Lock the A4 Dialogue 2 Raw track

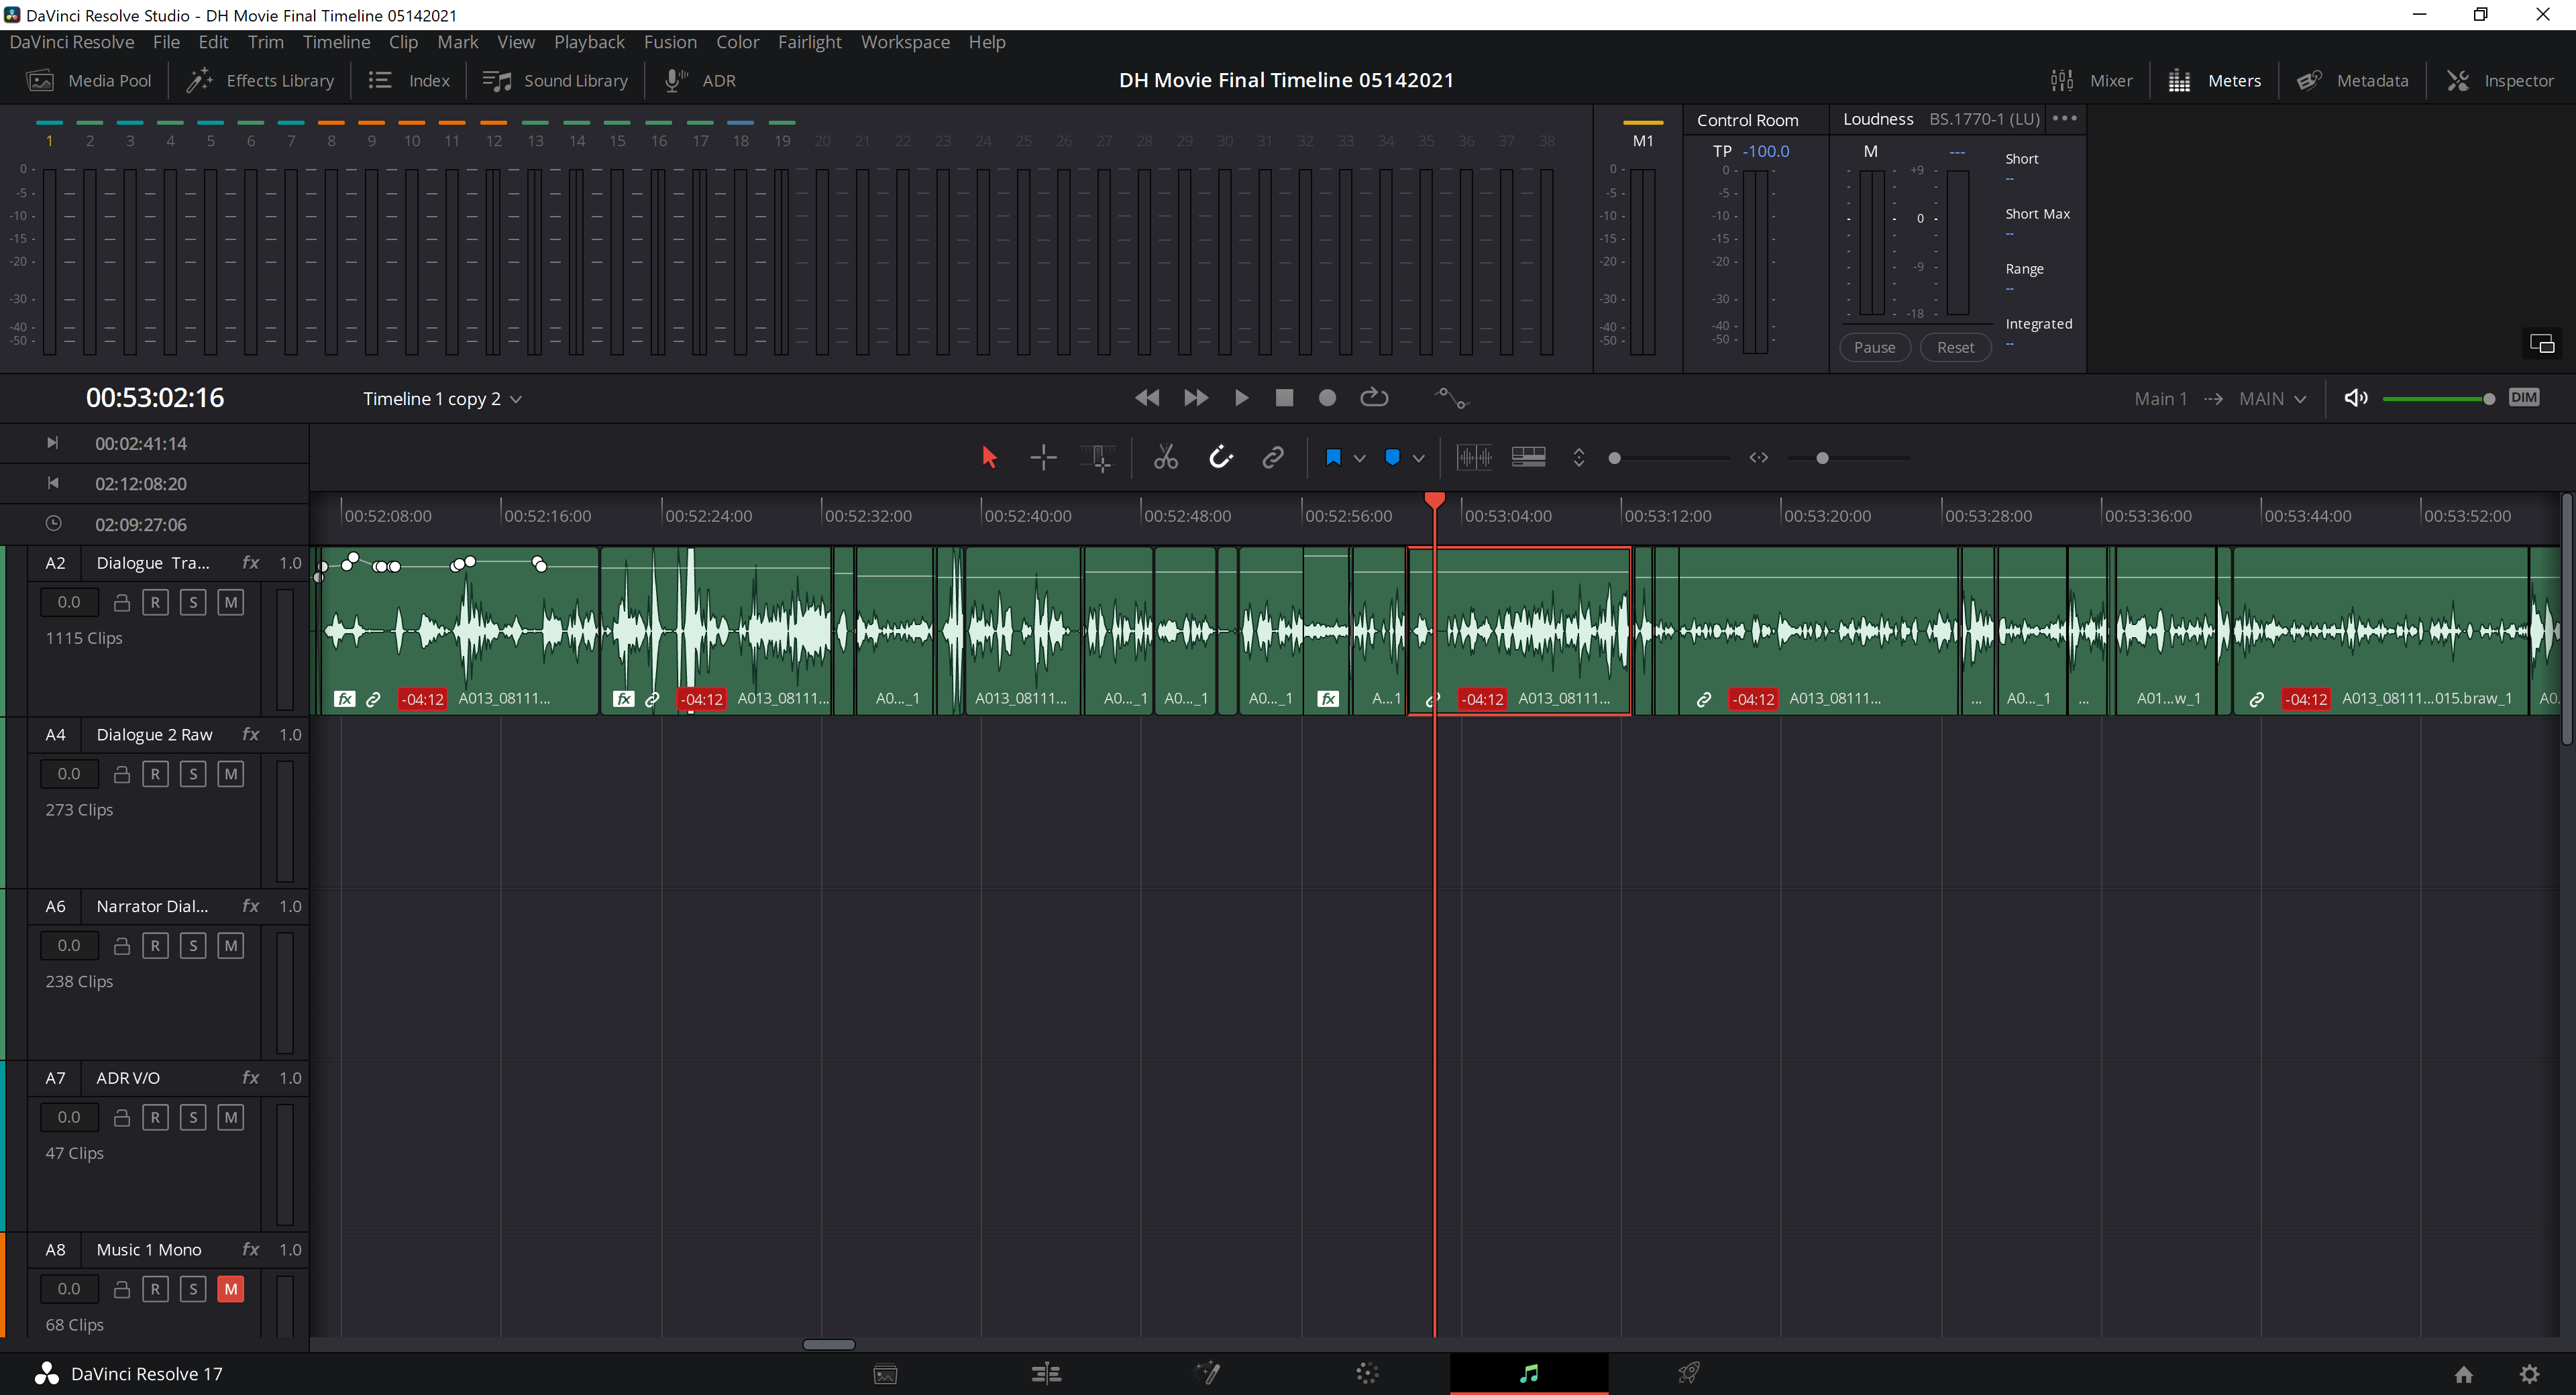click(122, 774)
